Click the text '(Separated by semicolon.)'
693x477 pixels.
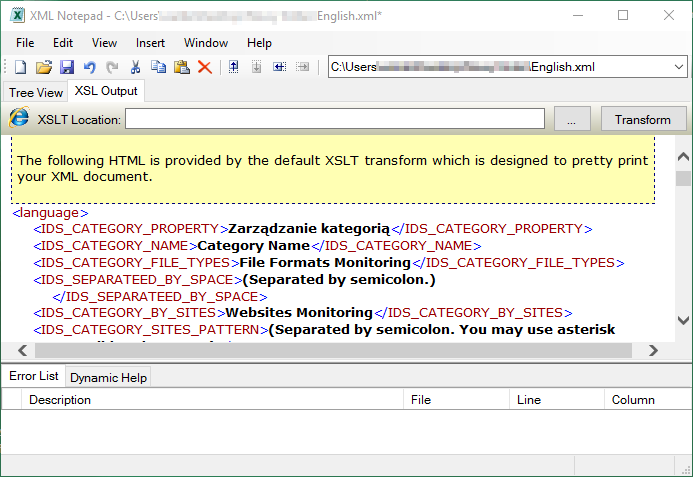[339, 280]
